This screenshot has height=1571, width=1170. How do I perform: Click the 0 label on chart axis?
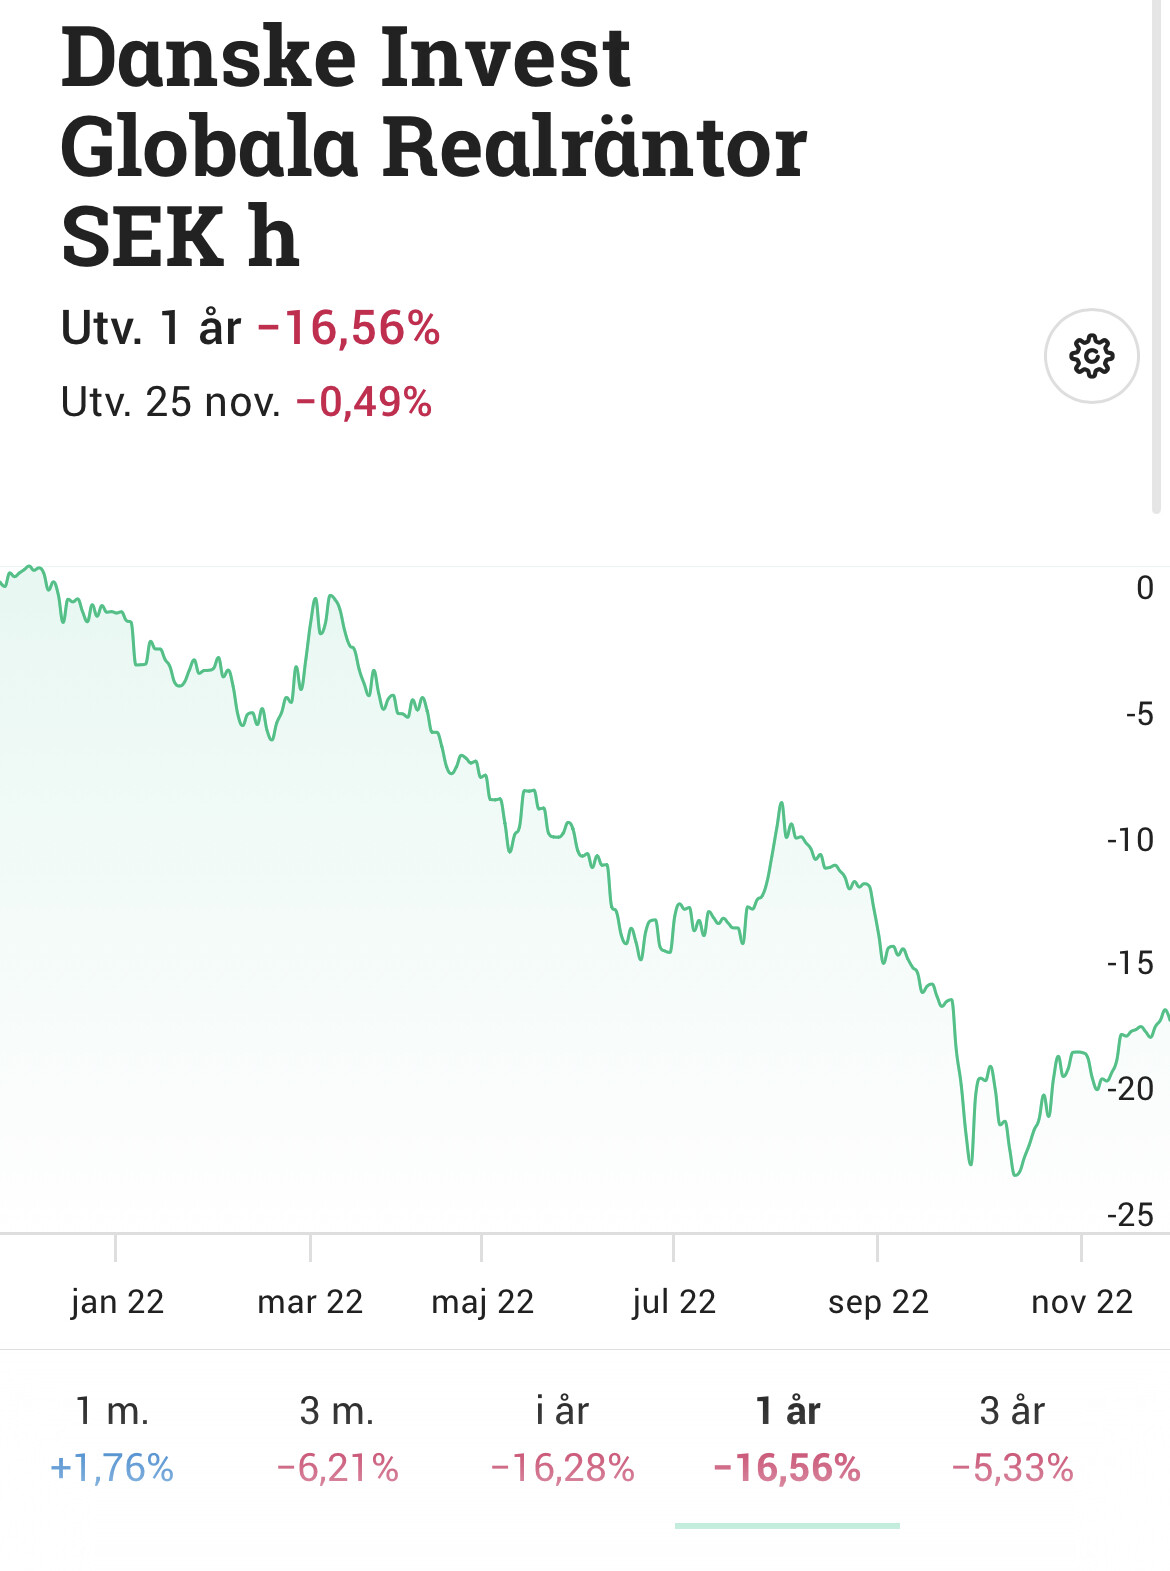click(x=1145, y=588)
